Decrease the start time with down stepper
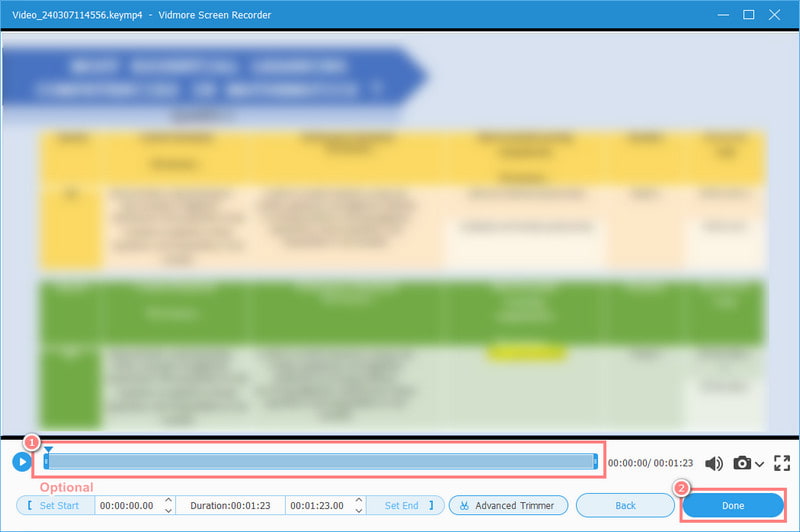The width and height of the screenshot is (800, 532). point(168,511)
